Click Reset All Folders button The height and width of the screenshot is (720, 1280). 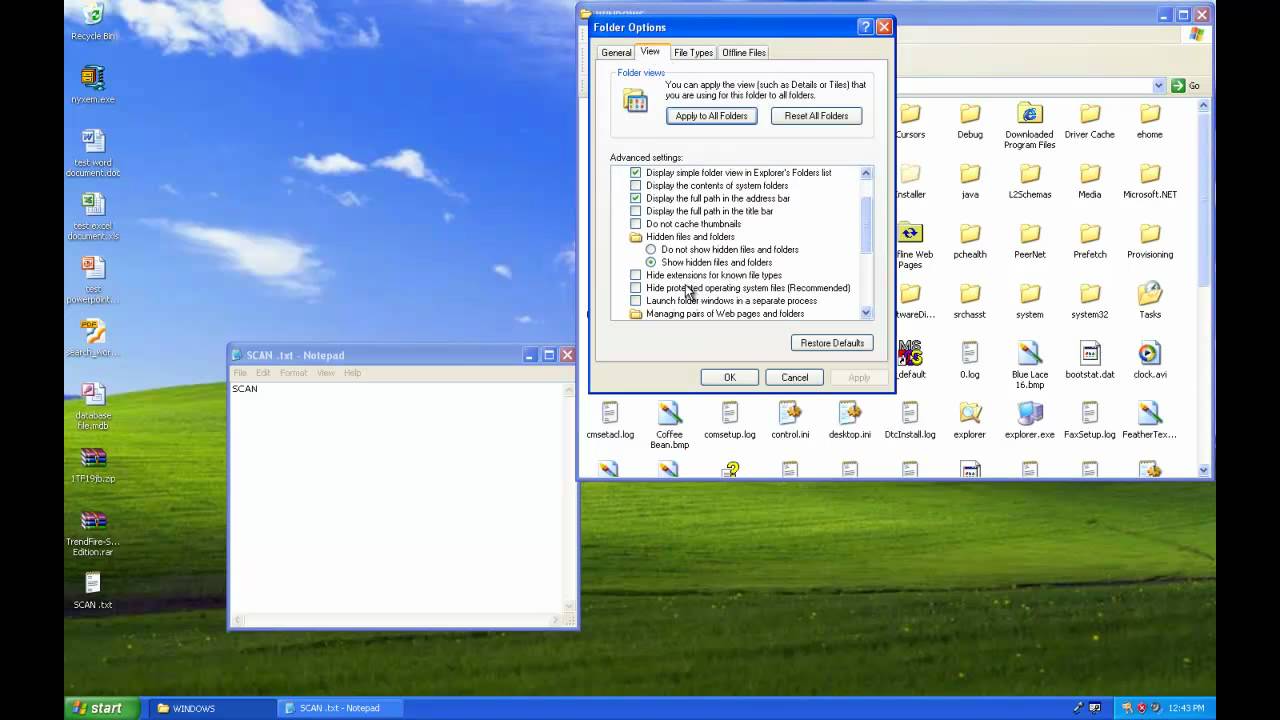click(x=816, y=116)
